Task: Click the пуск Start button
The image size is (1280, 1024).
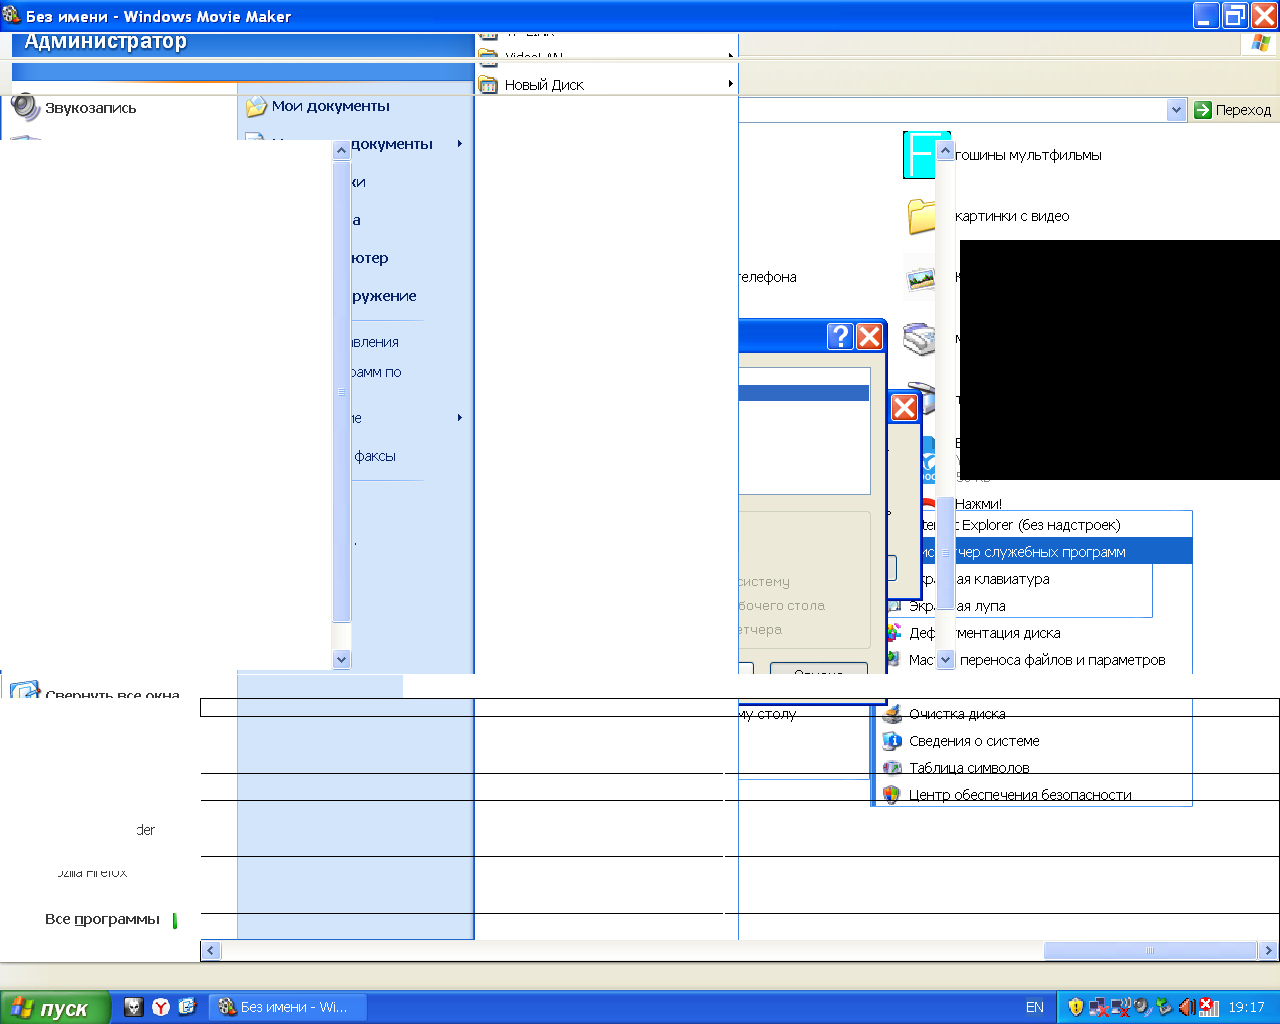Action: click(55, 1008)
